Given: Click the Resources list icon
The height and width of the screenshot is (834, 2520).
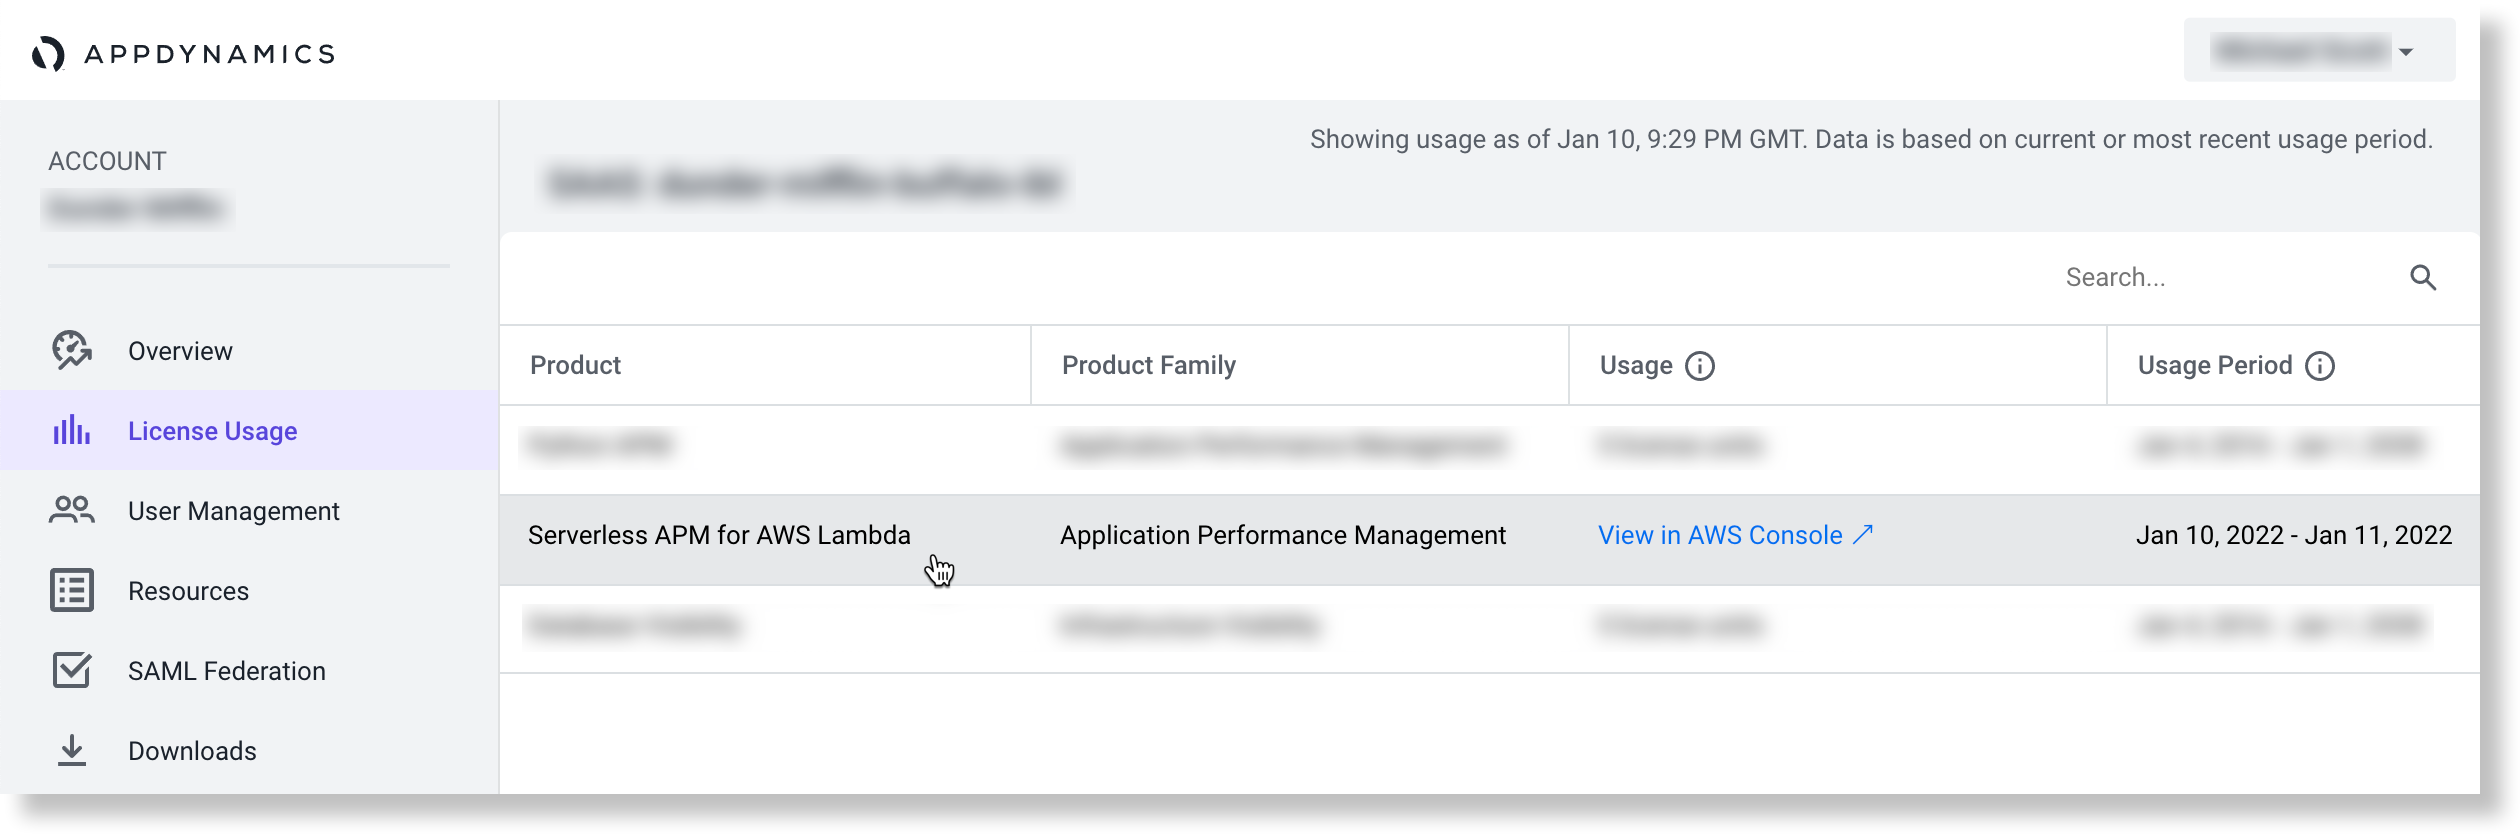Looking at the screenshot, I should pyautogui.click(x=72, y=591).
